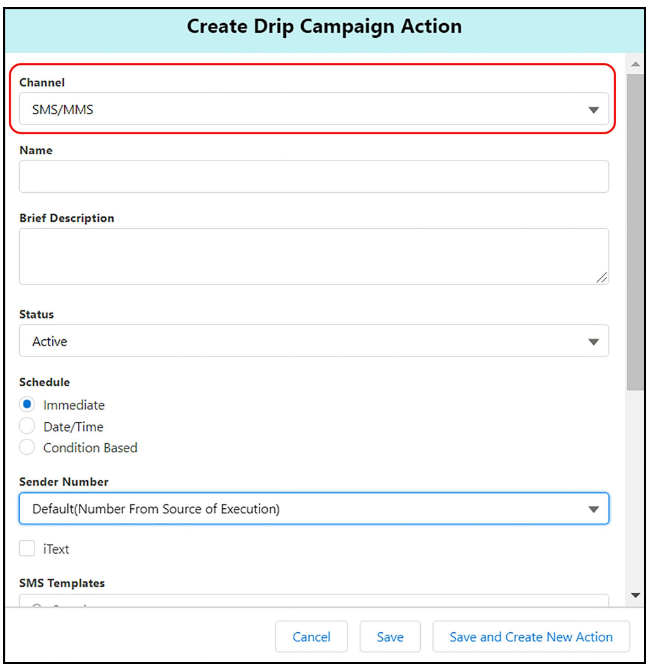This screenshot has height=664, width=646.
Task: Click the SMS Templates search field
Action: [313, 603]
